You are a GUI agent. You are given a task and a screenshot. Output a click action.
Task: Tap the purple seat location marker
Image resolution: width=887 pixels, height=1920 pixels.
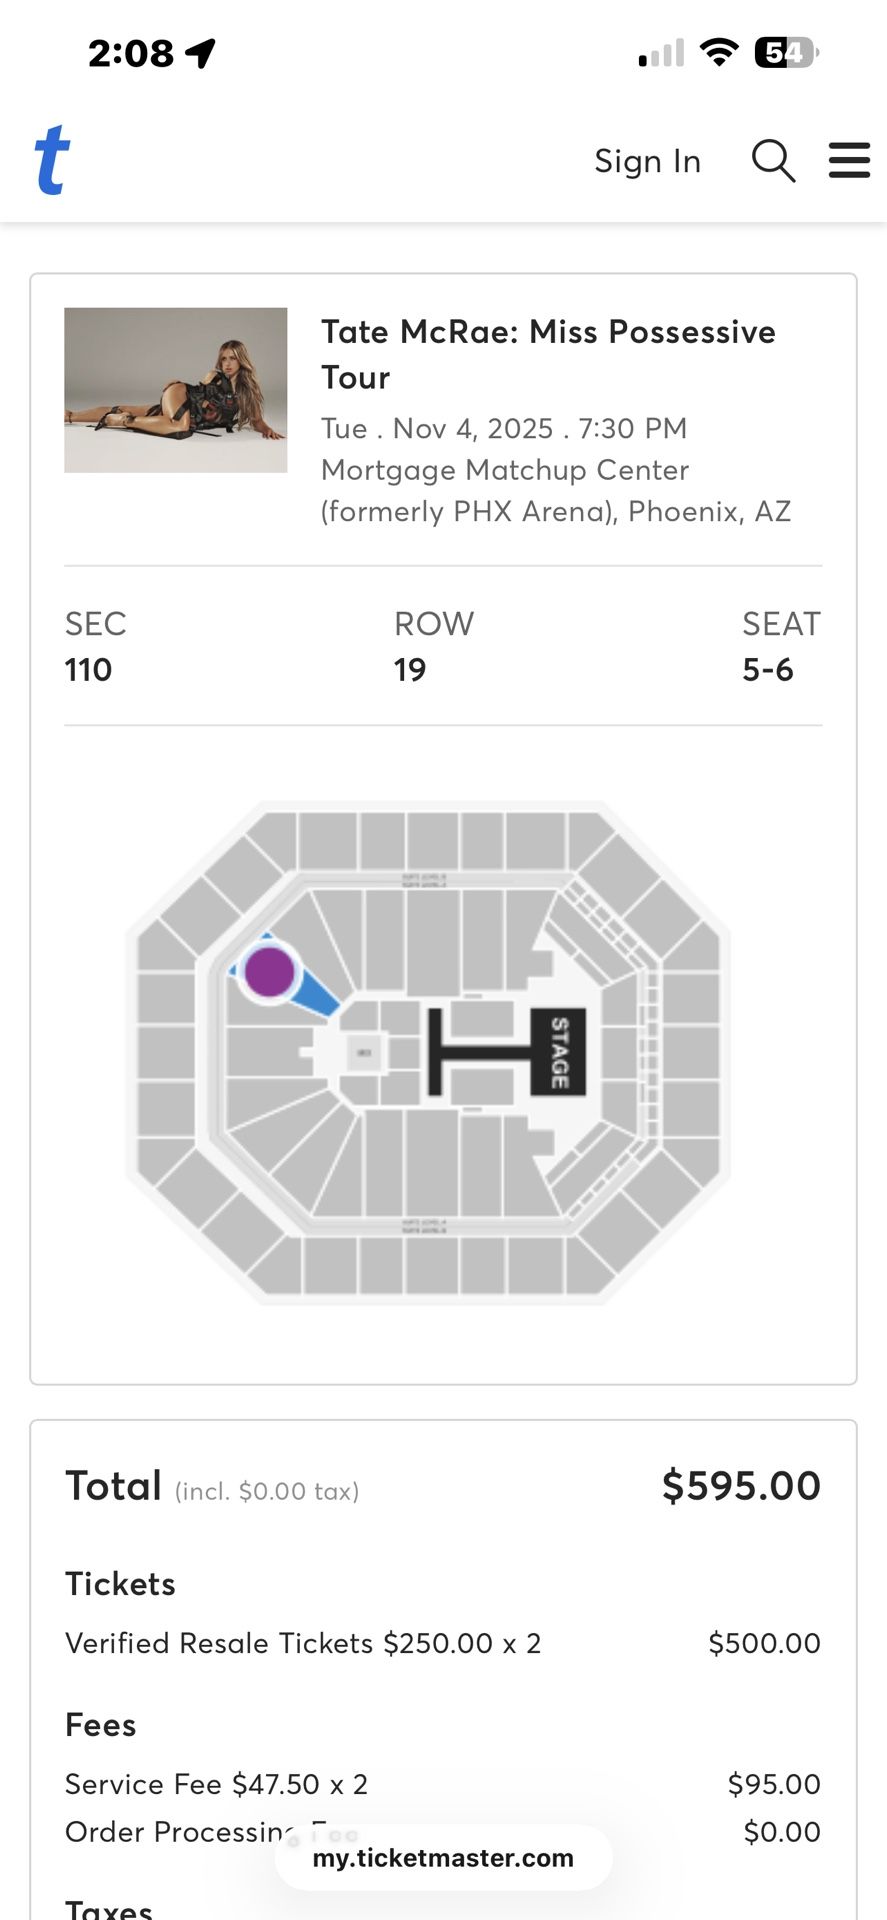(269, 972)
